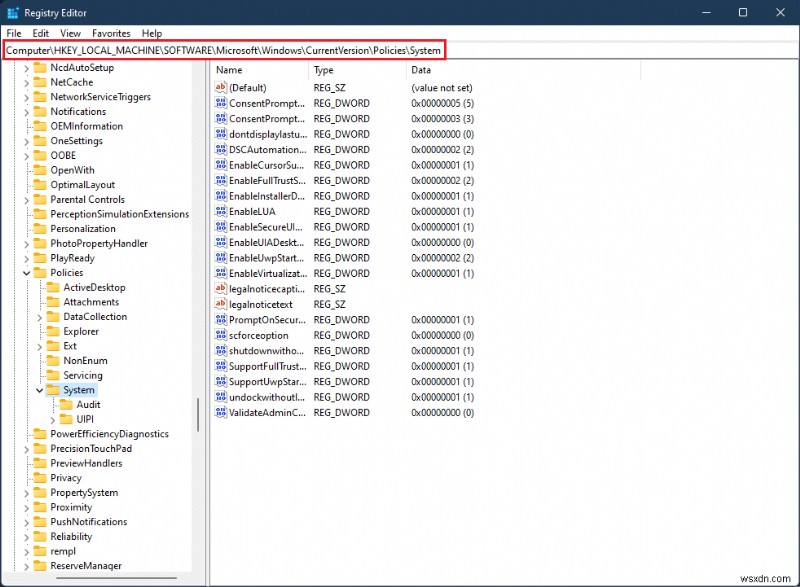The image size is (800, 587).
Task: Select the EnableSecureUI... value name
Action: coord(266,227)
